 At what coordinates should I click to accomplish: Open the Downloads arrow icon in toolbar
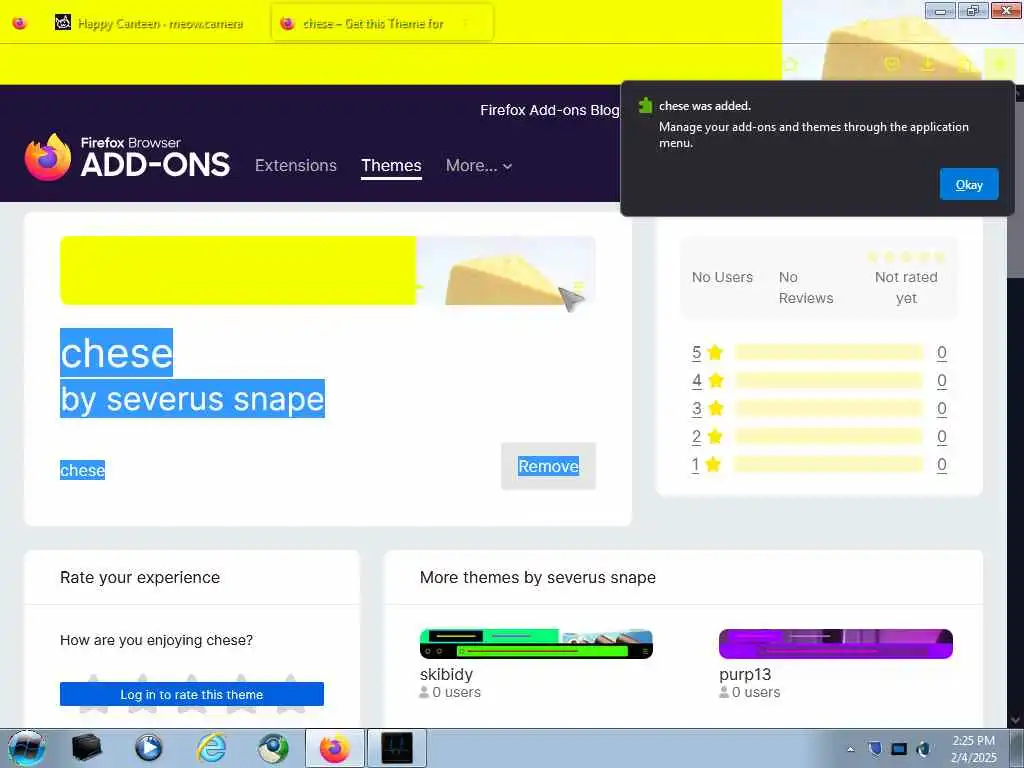pyautogui.click(x=927, y=63)
